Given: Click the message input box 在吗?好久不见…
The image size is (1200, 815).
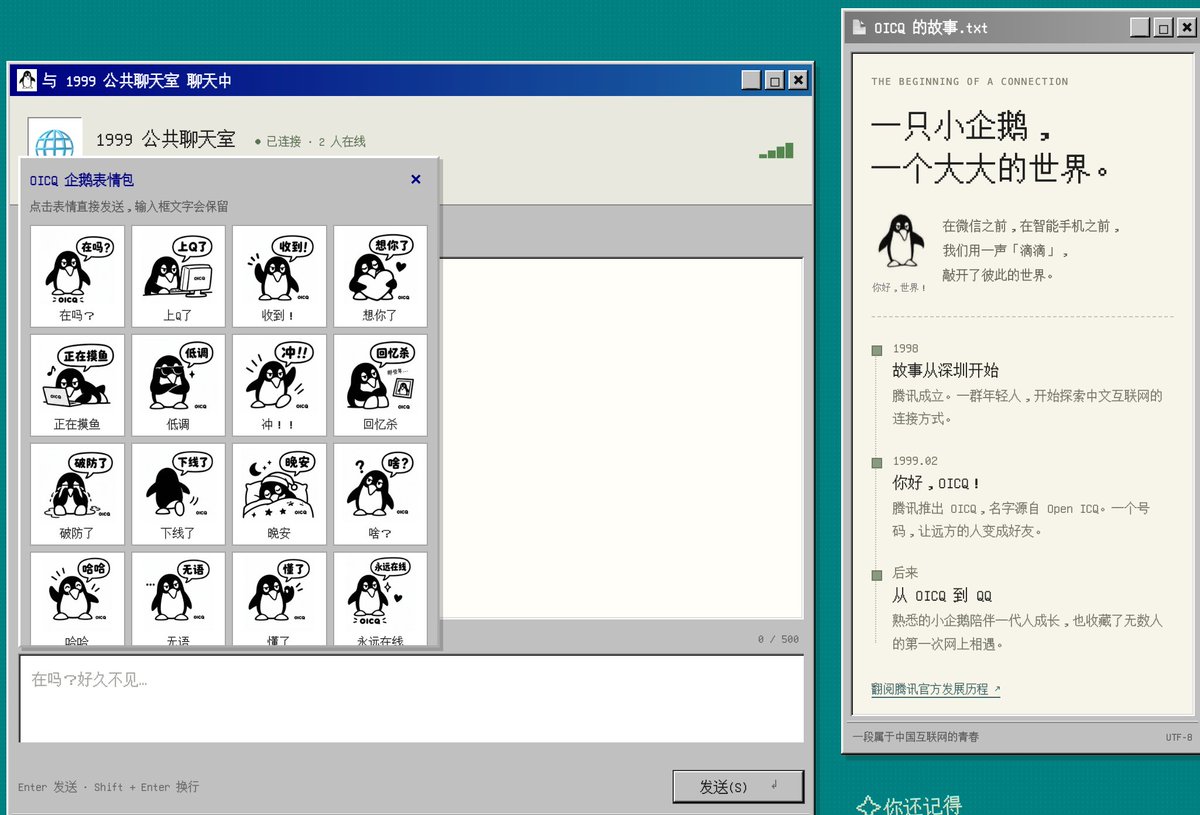Looking at the screenshot, I should click(x=411, y=699).
